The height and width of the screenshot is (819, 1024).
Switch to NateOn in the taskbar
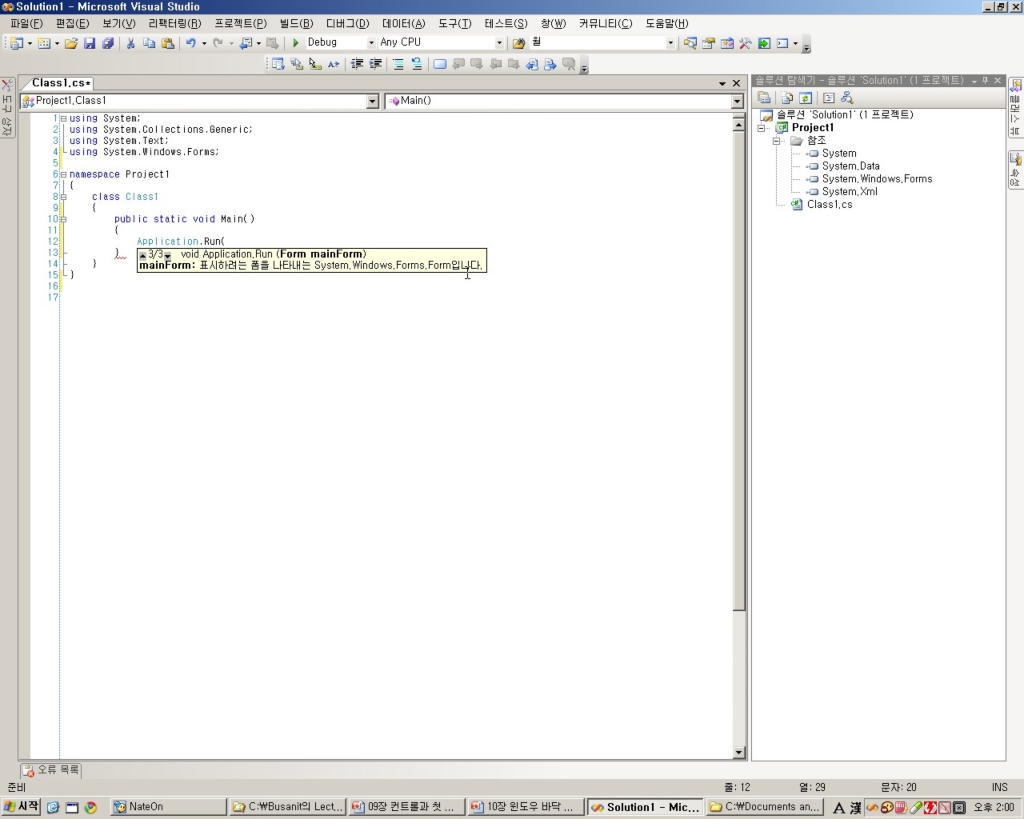[x=168, y=807]
